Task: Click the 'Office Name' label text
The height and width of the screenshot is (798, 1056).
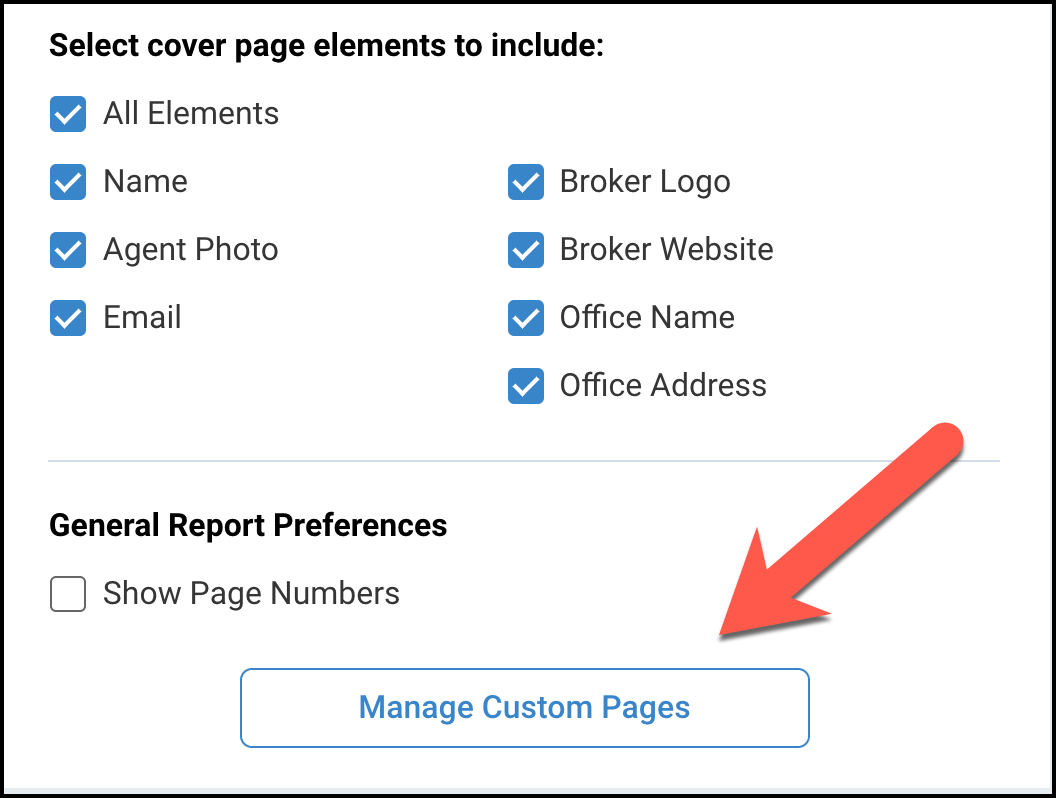Action: point(647,318)
